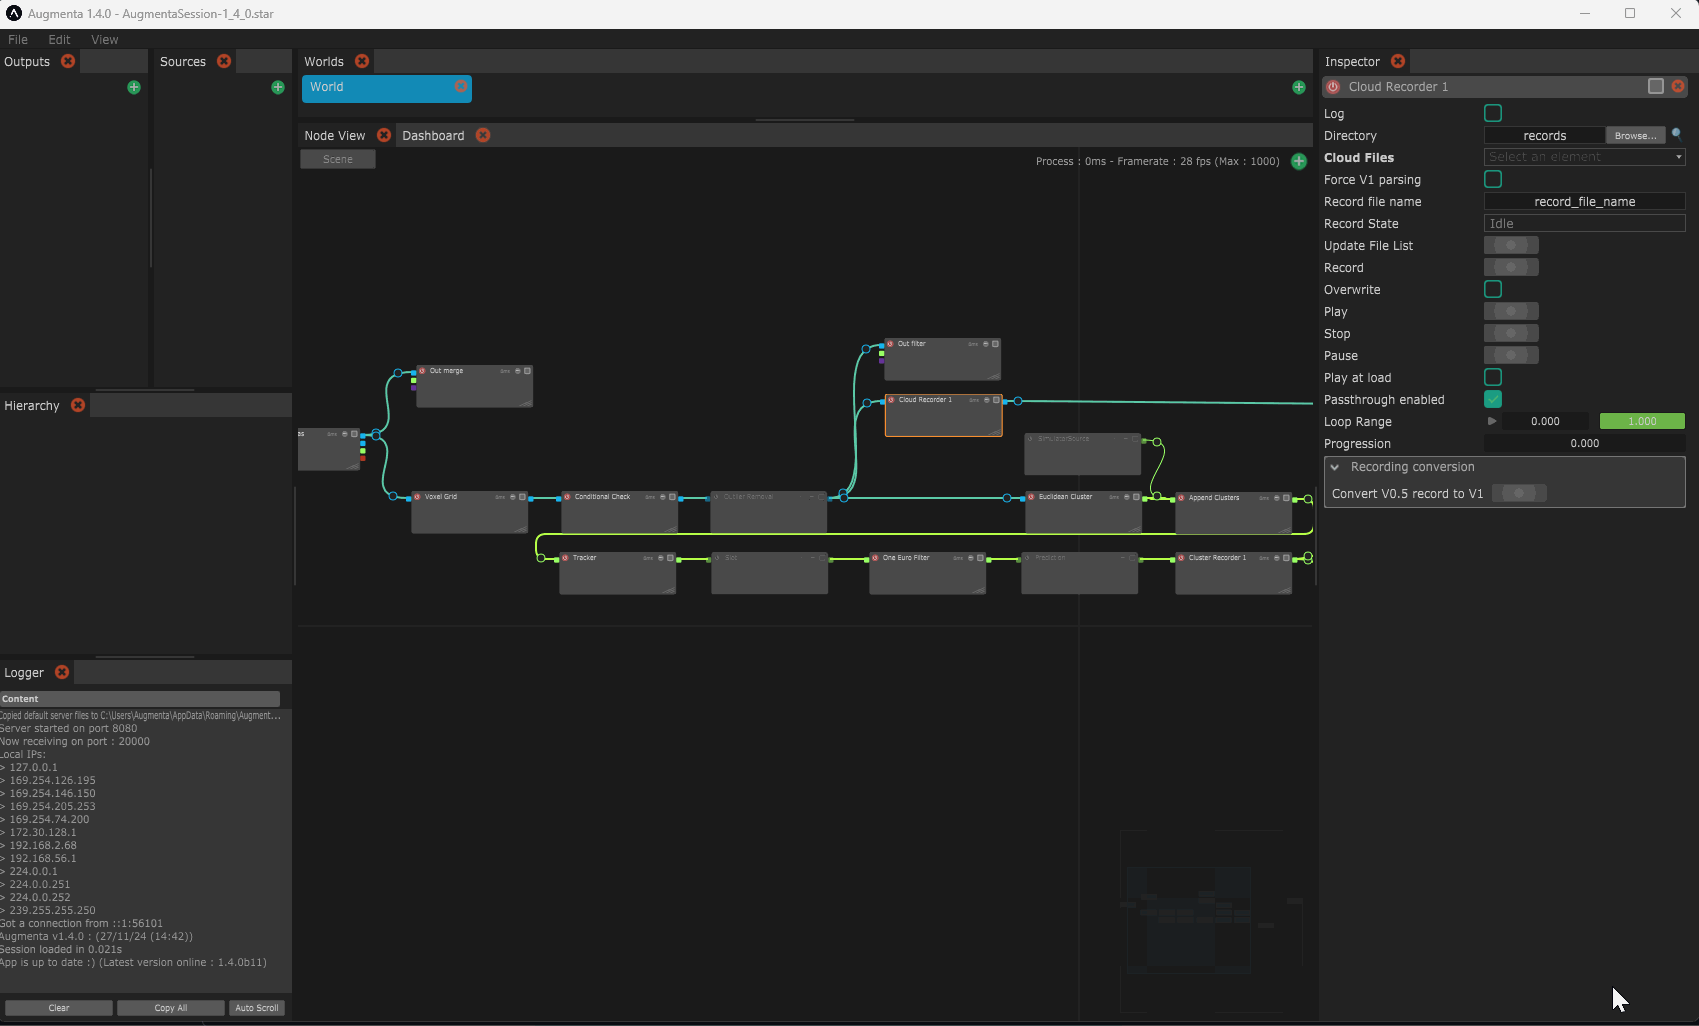Click the green Loop Range end value slider
The width and height of the screenshot is (1699, 1026).
click(x=1642, y=422)
